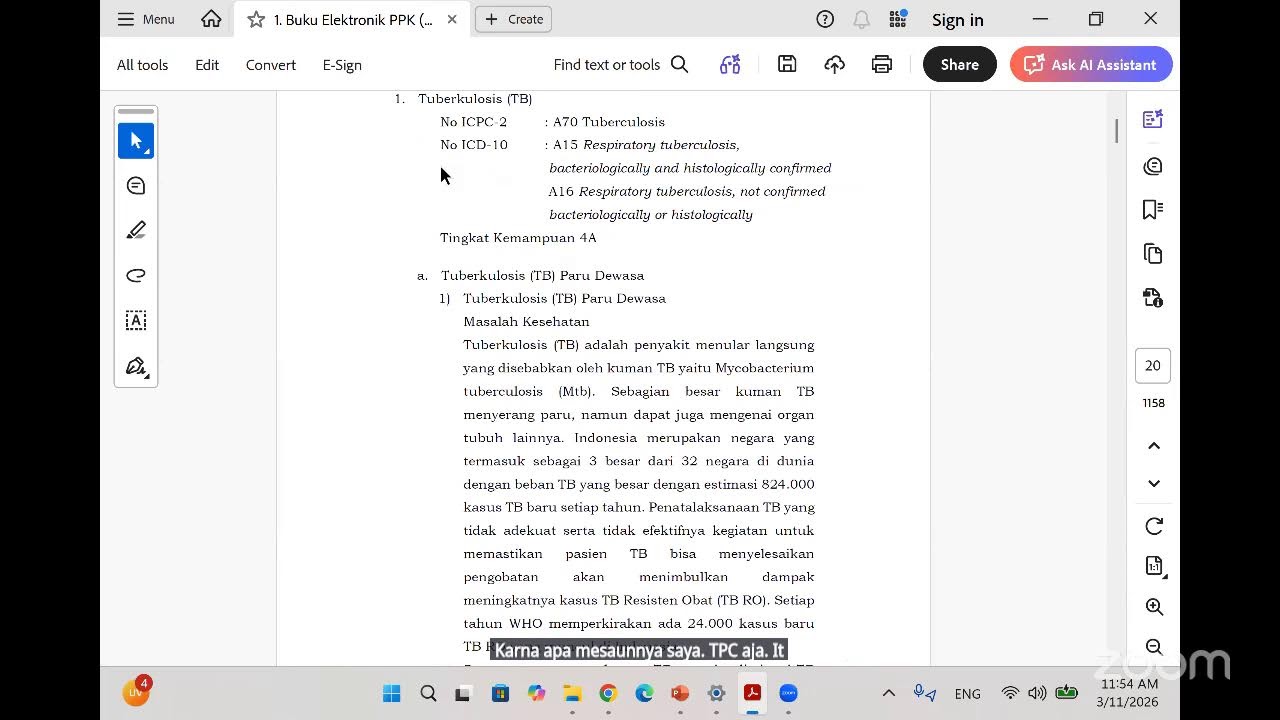
Task: Select the Buku Elektronik PPK document tab
Action: click(x=352, y=19)
